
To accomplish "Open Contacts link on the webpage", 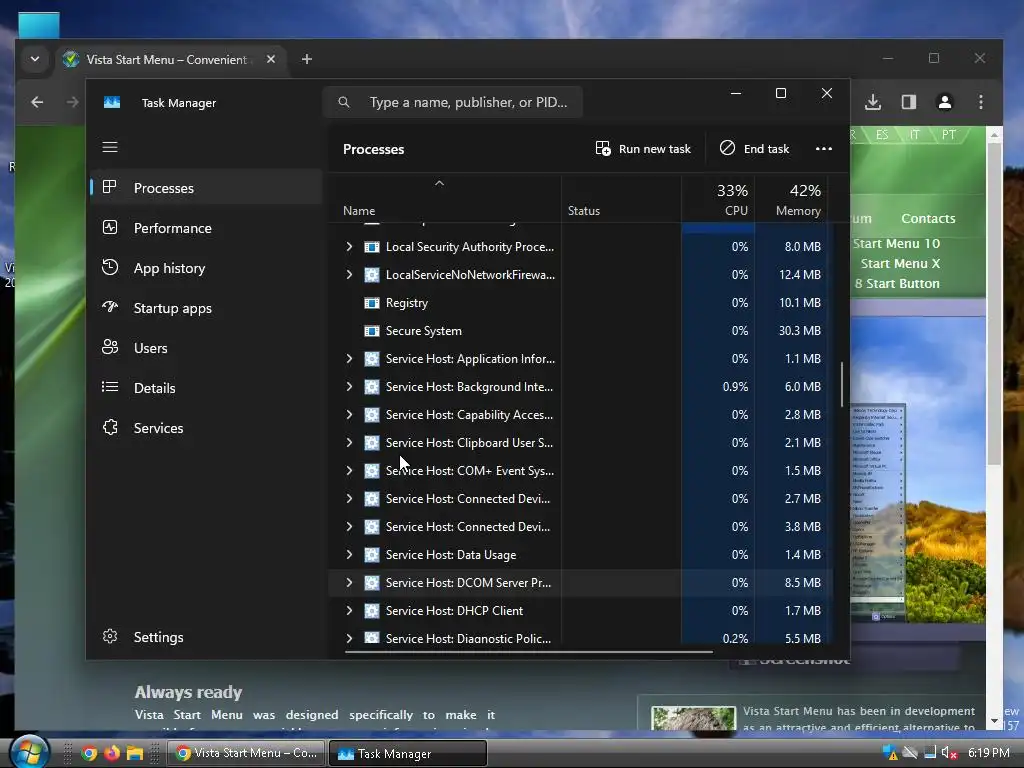I will click(x=928, y=218).
